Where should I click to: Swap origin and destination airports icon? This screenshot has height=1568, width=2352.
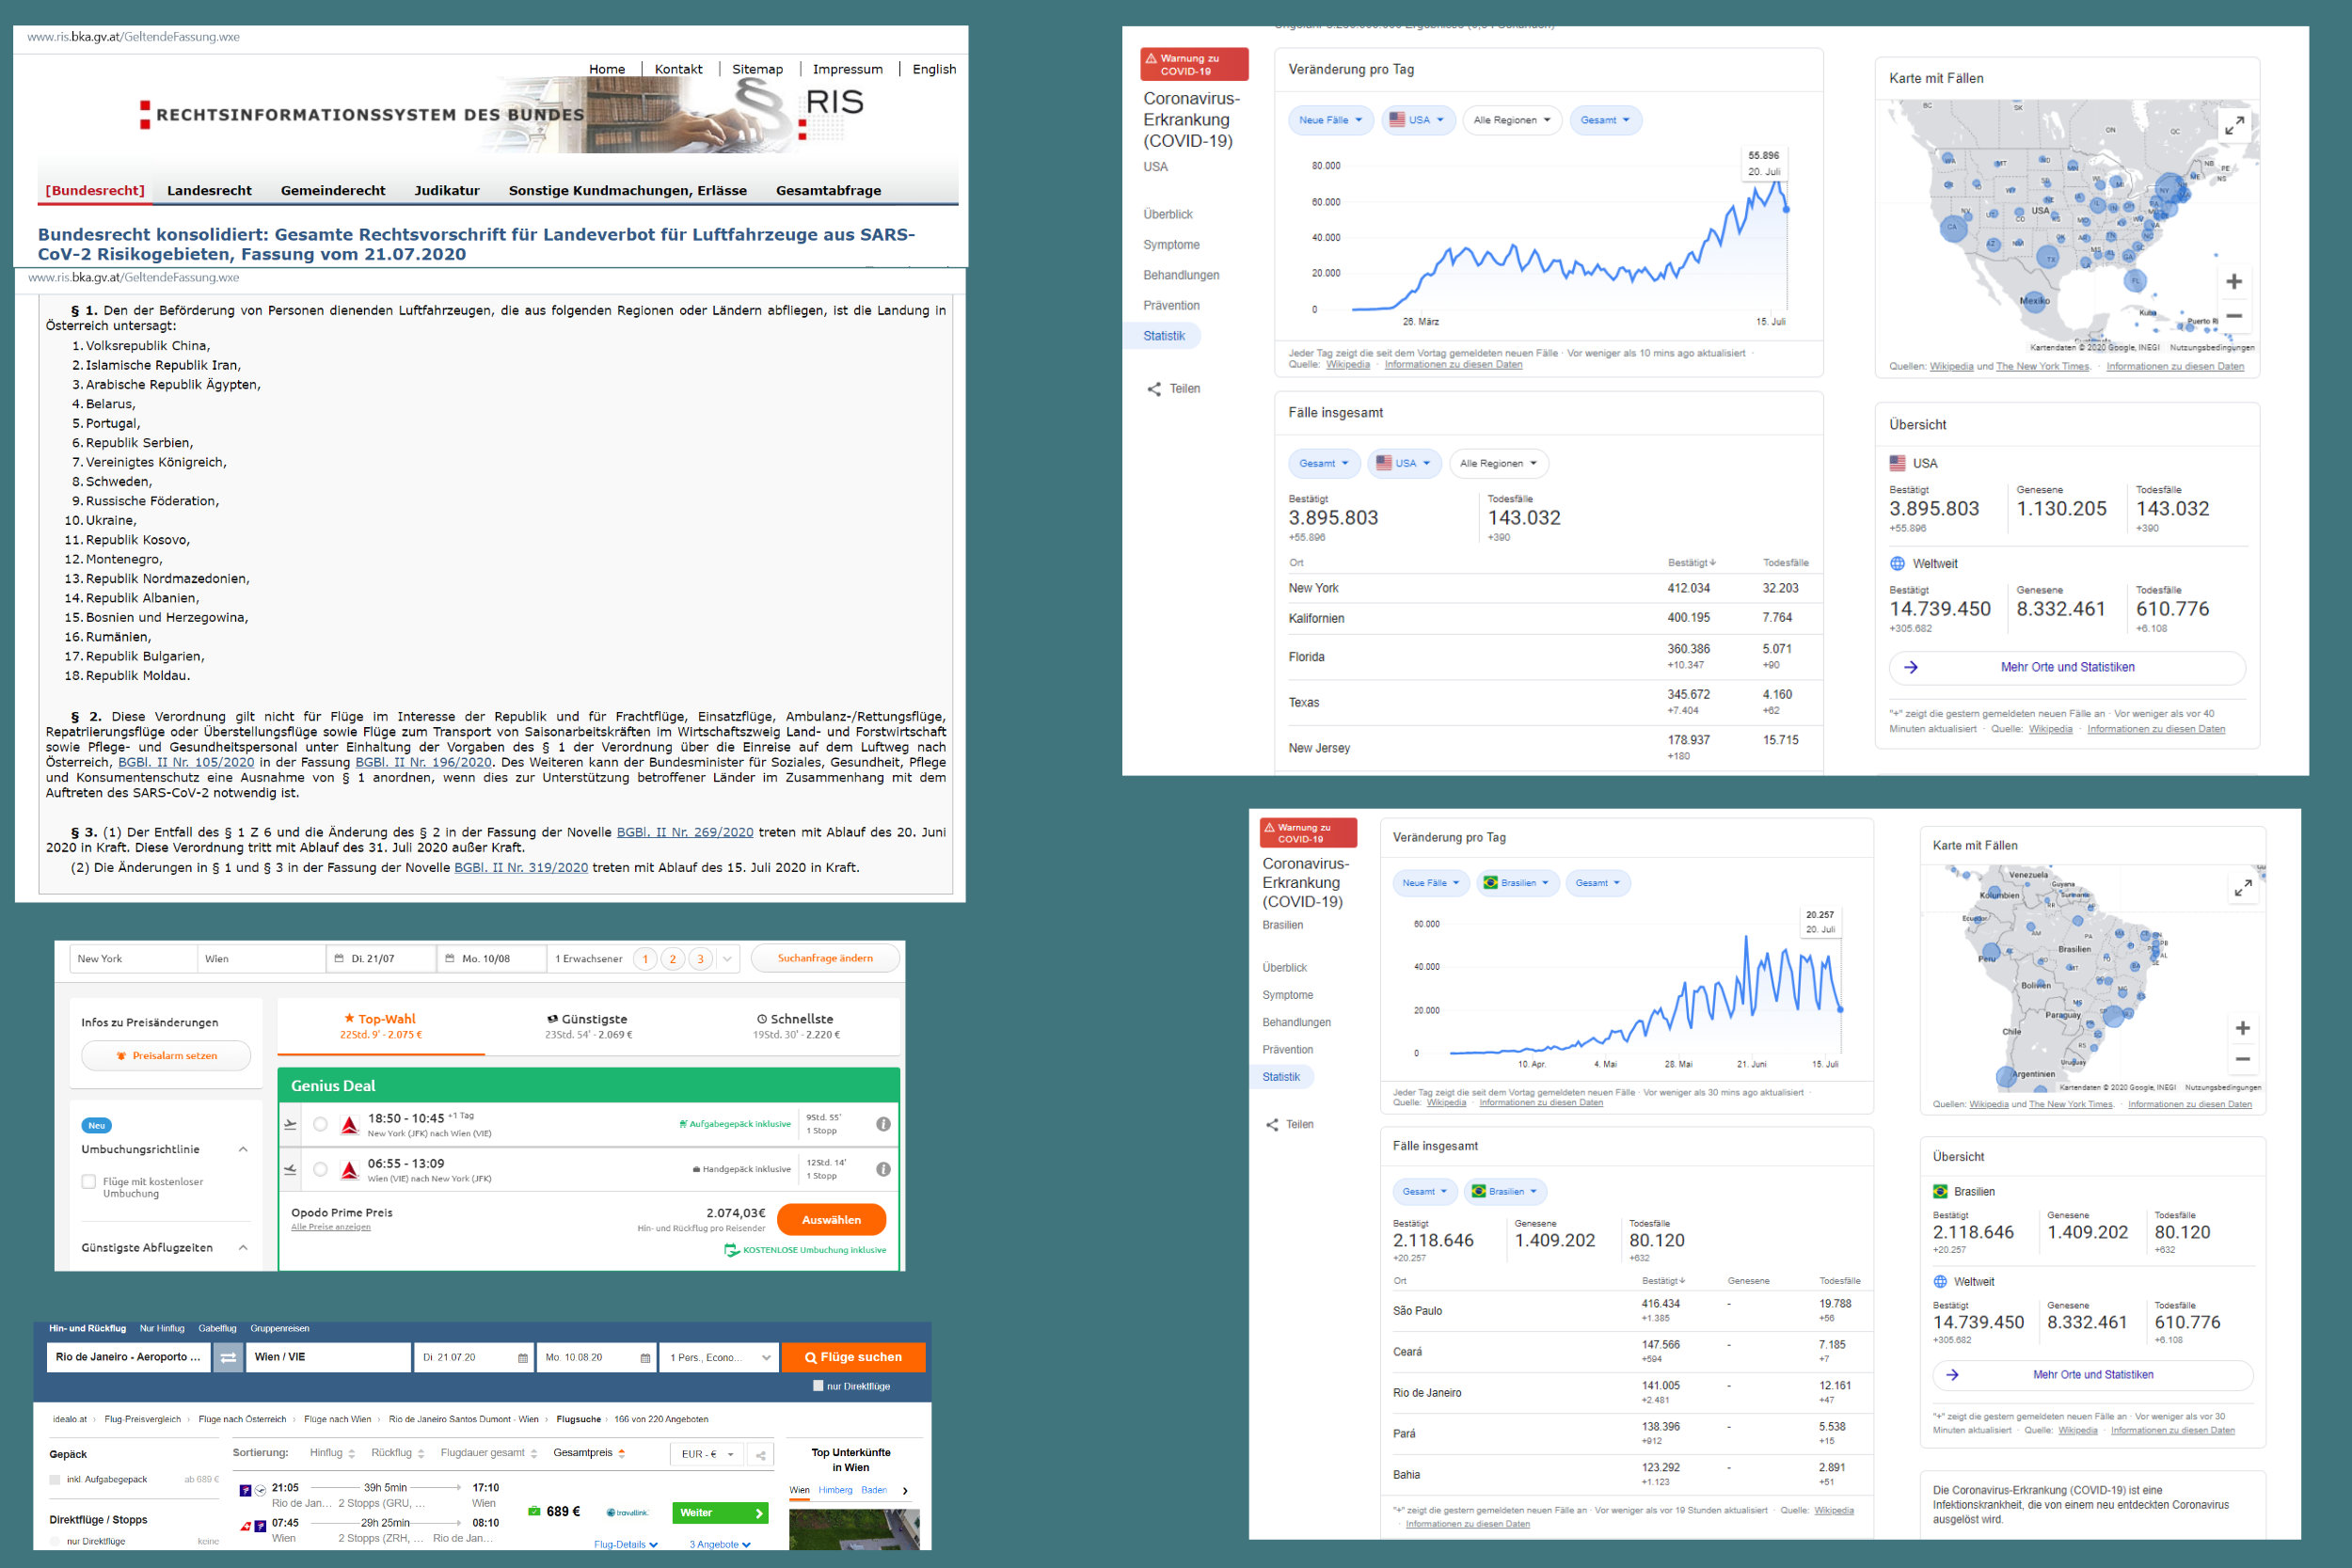pyautogui.click(x=228, y=1357)
